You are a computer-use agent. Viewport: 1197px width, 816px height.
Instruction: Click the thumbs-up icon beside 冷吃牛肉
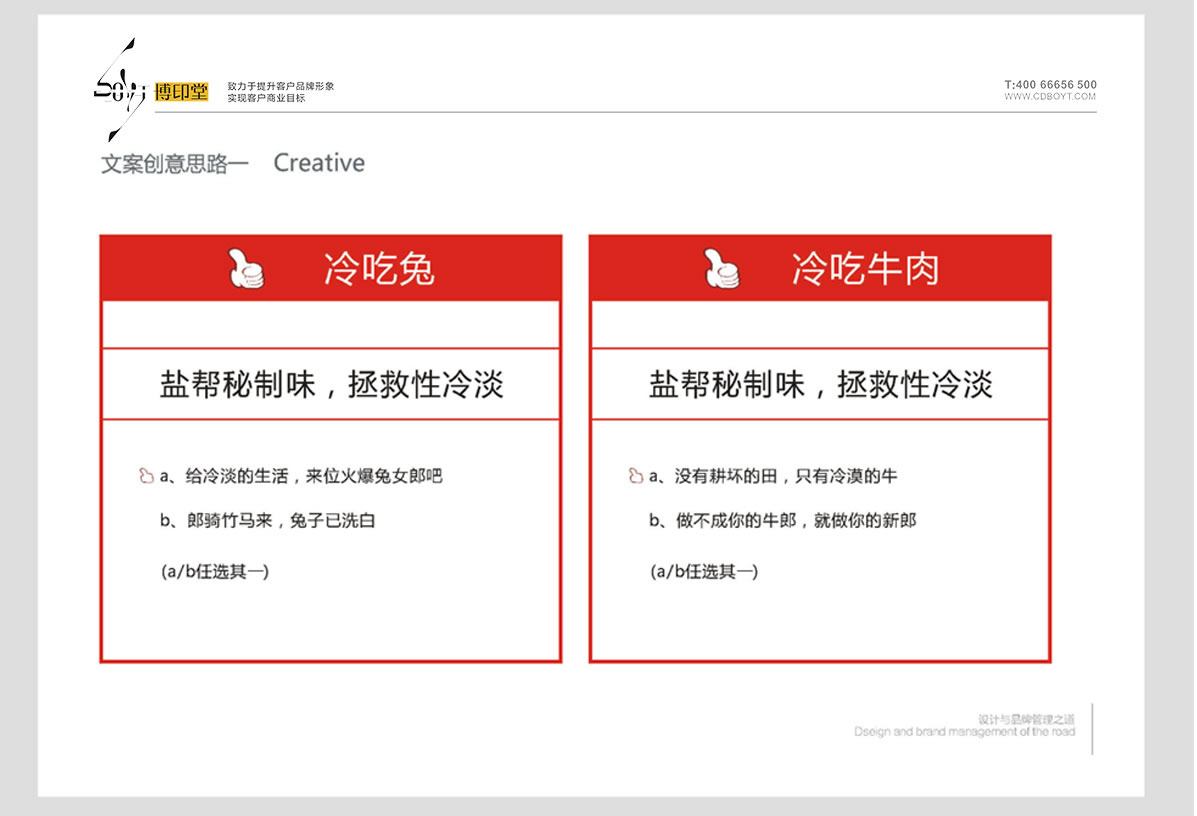click(721, 269)
